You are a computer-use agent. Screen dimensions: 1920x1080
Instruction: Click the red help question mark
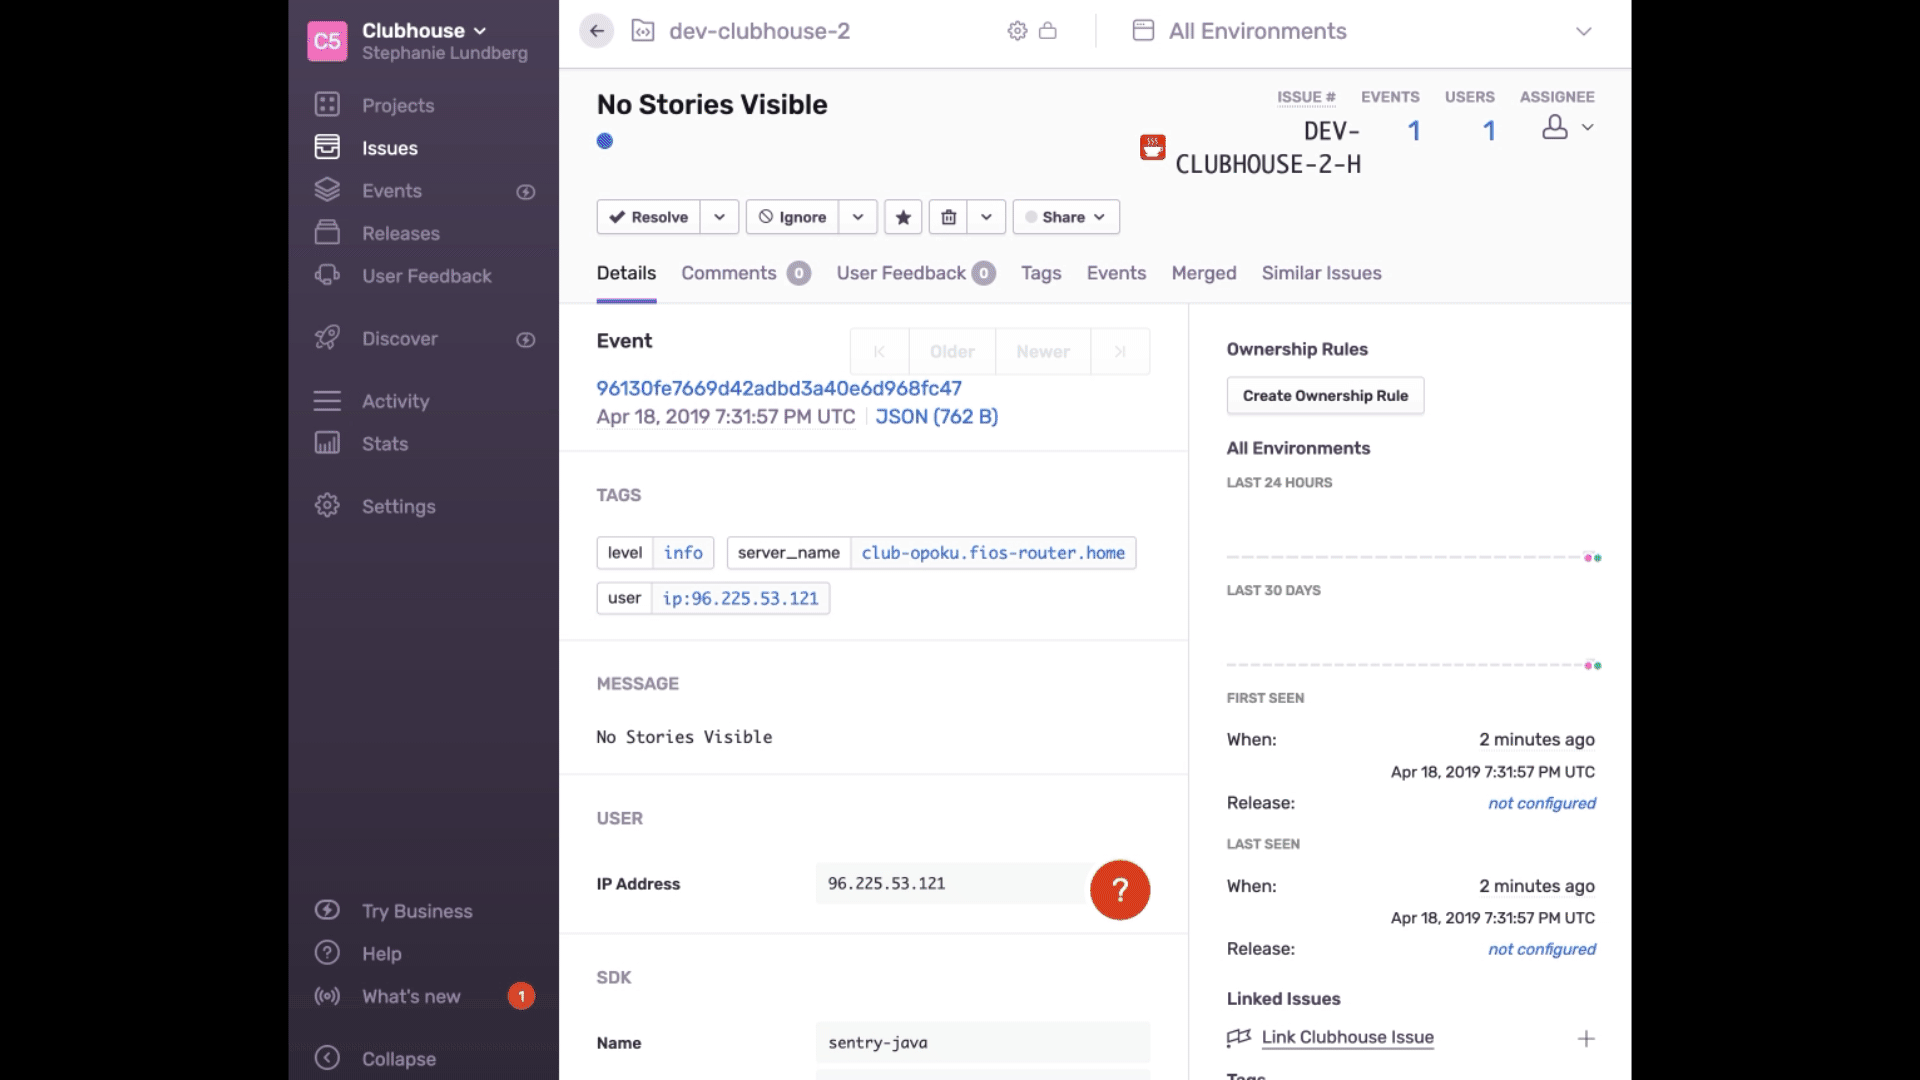[1120, 890]
